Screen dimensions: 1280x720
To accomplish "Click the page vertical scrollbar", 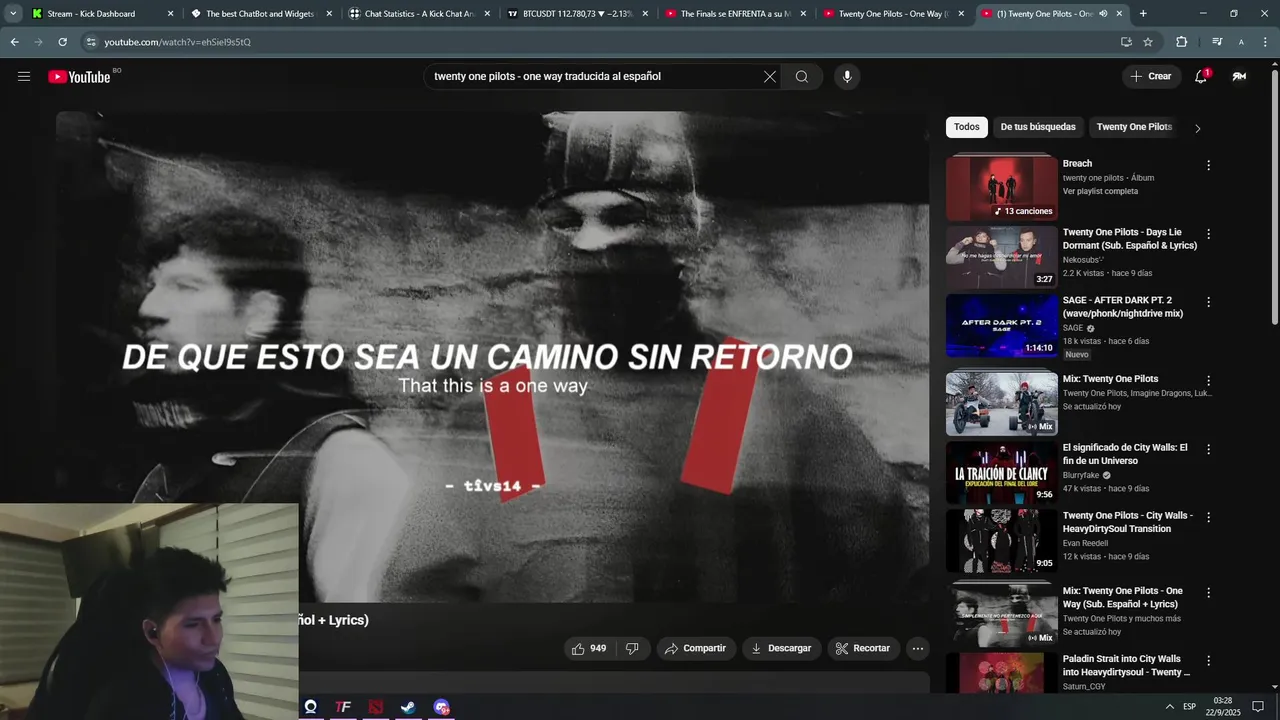I will (x=1274, y=195).
